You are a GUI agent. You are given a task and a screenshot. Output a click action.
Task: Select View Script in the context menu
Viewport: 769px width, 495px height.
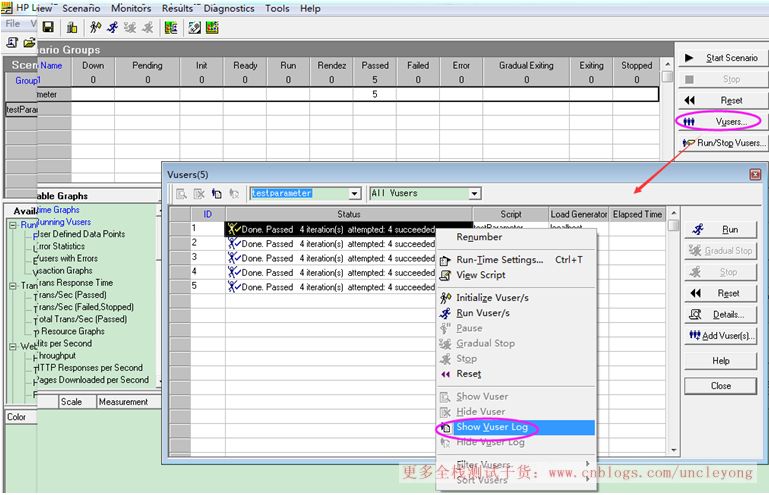[x=516, y=275]
